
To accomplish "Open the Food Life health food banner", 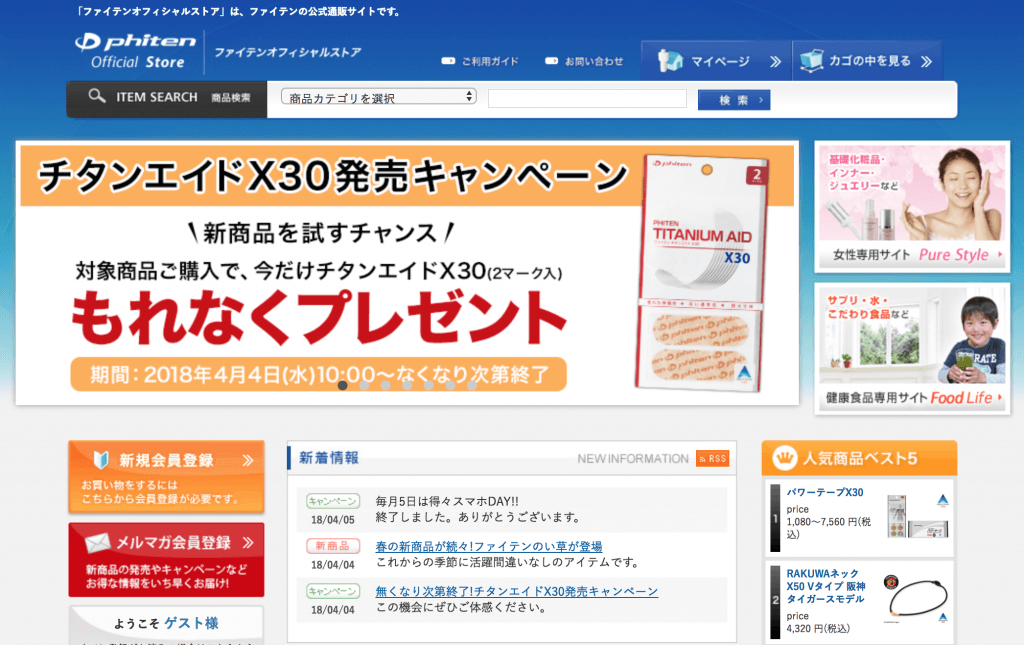I will coord(912,349).
